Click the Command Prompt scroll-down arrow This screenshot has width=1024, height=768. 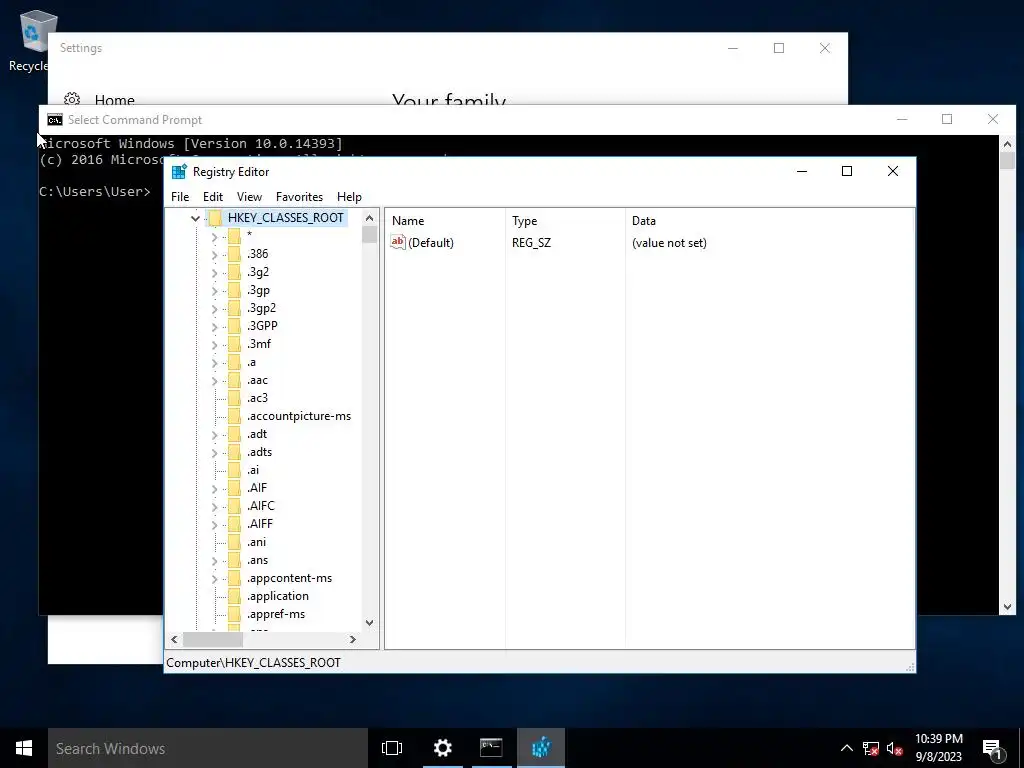click(x=1007, y=607)
